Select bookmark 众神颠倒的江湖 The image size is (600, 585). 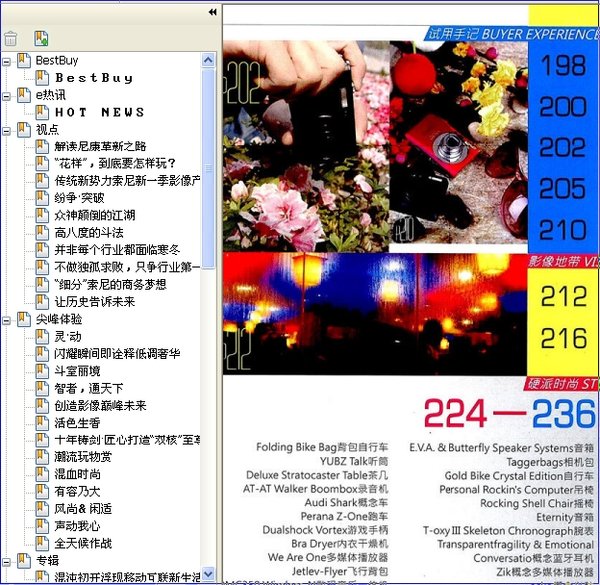click(95, 215)
